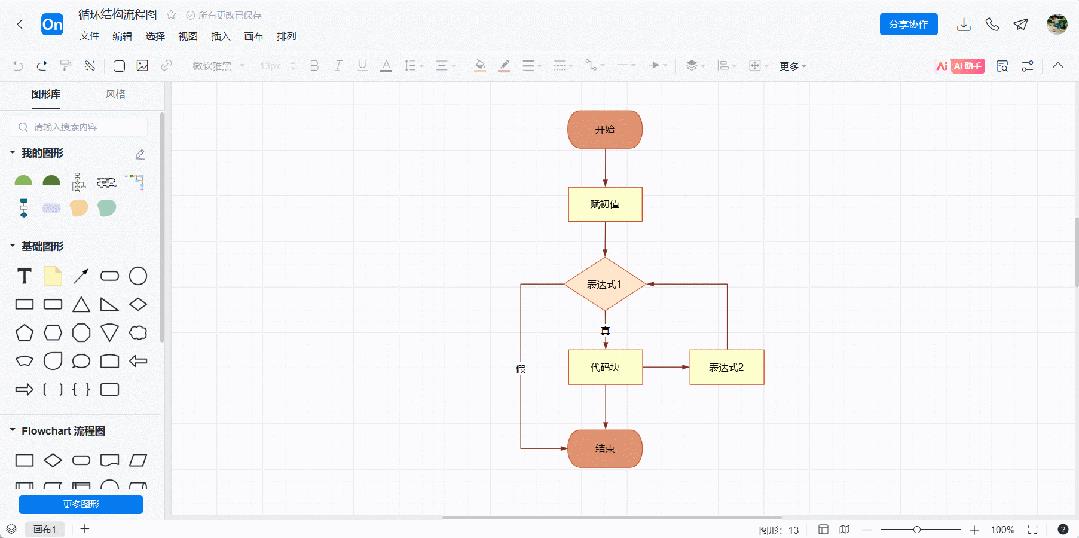Screen dimensions: 1079x538
Task: Insert a rounded rectangle shape from toolbar
Action: pyautogui.click(x=119, y=66)
